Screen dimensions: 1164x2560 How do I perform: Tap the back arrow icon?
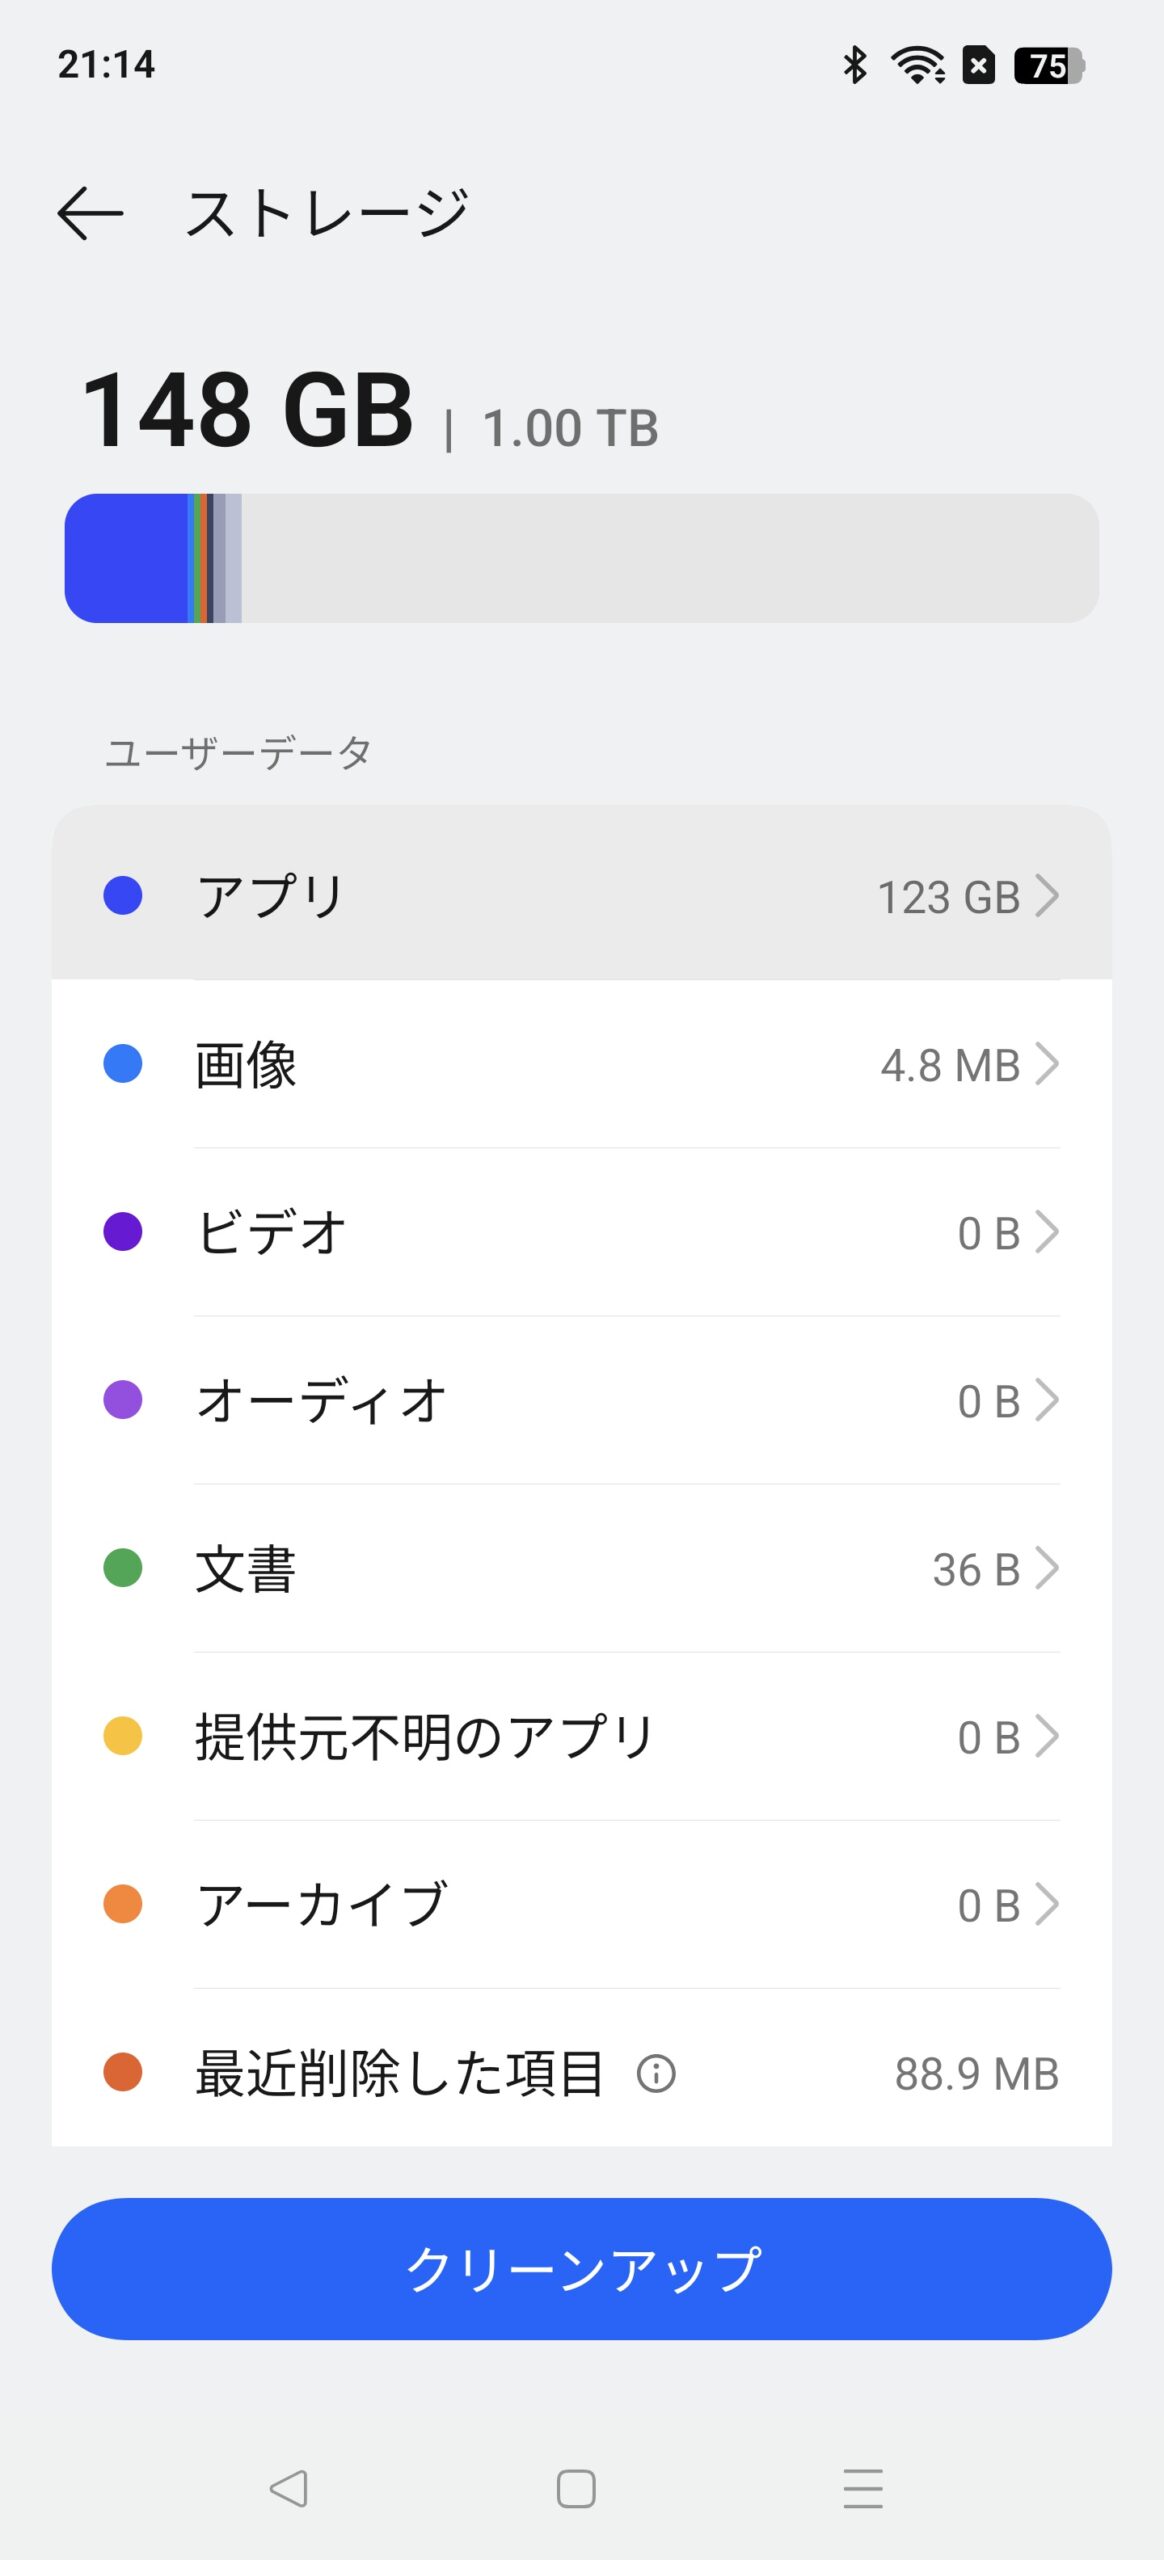90,213
